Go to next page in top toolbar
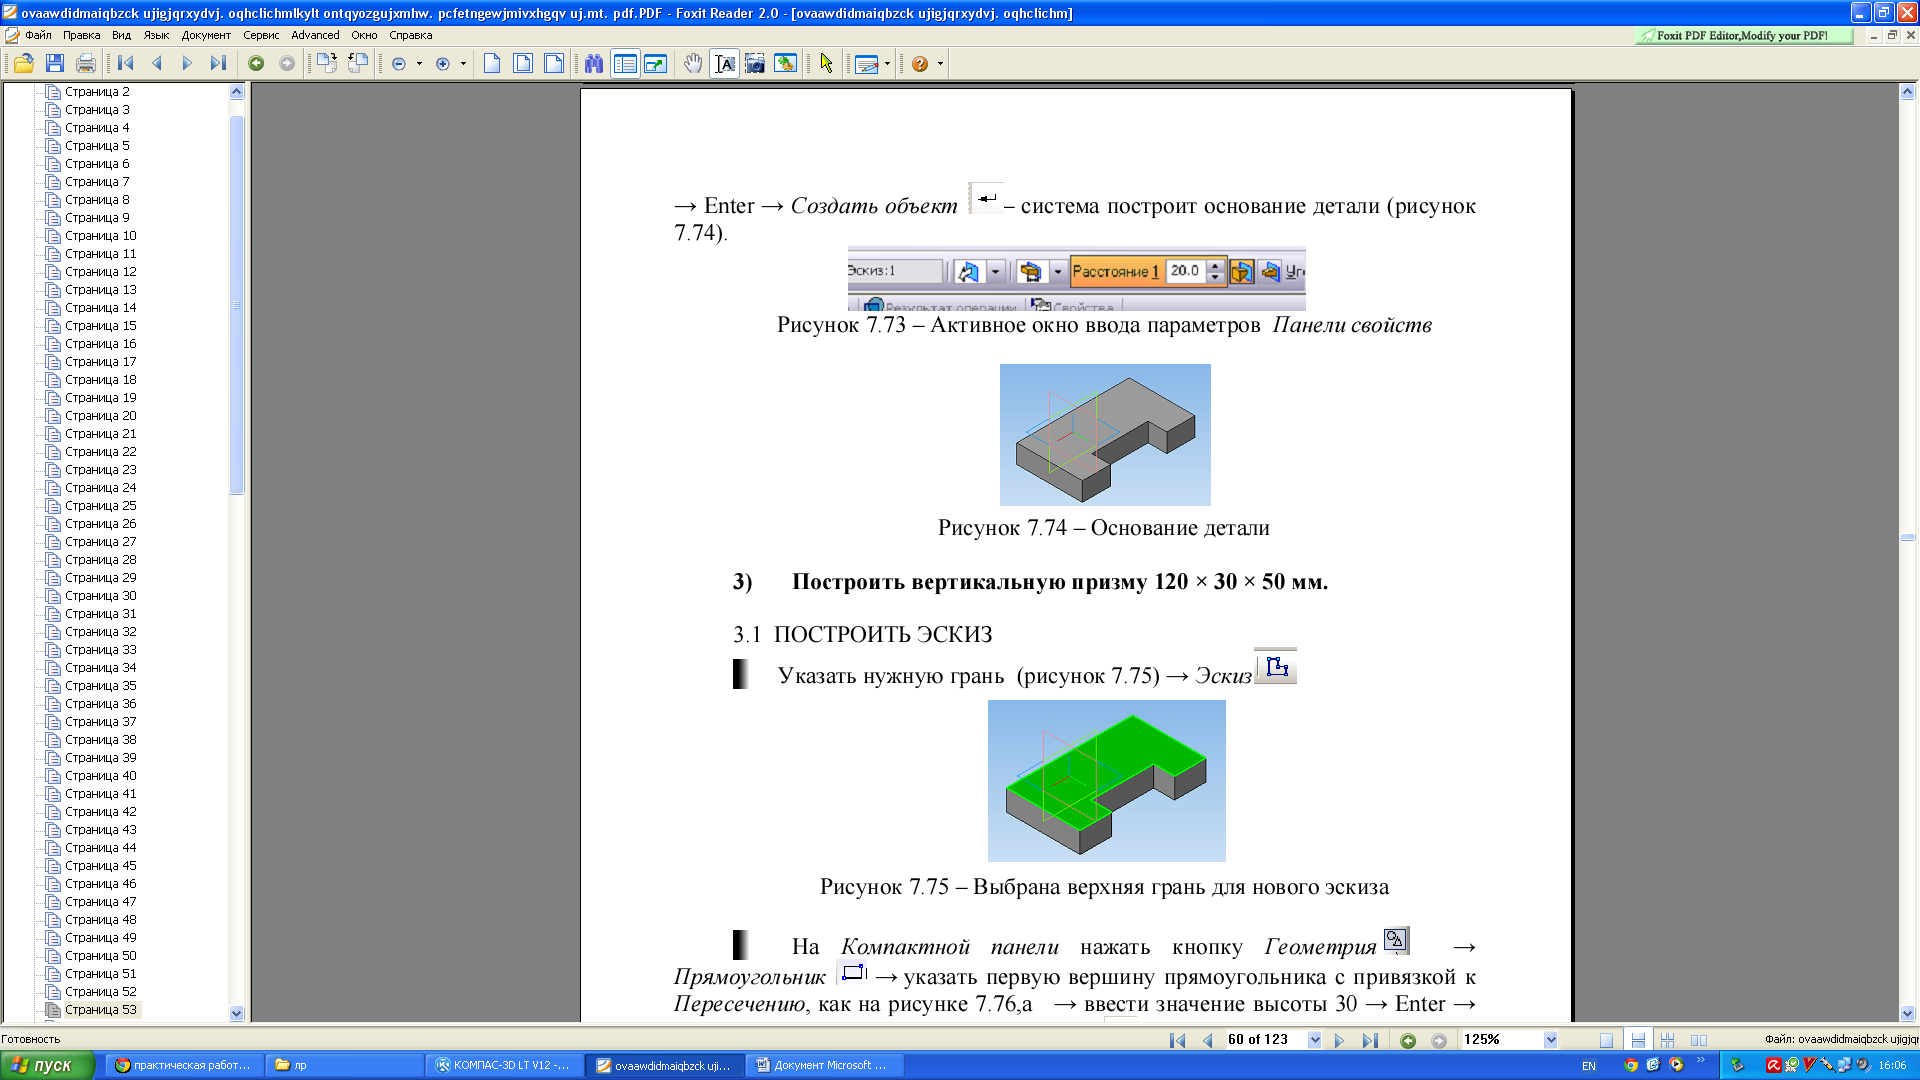This screenshot has width=1920, height=1080. point(187,64)
